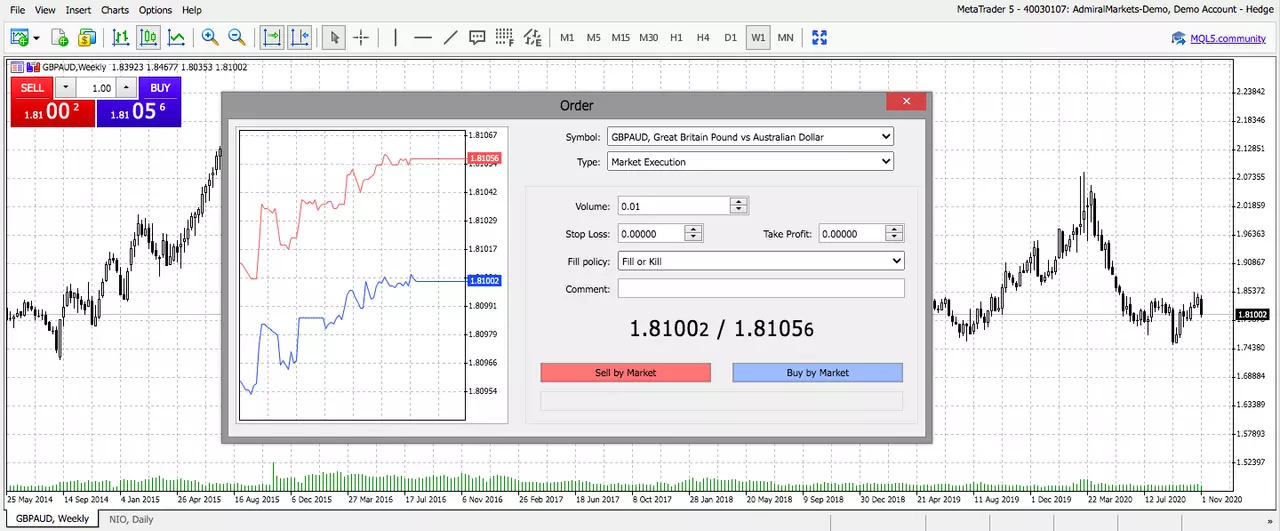1280x531 pixels.
Task: Open the Insert menu
Action: (78, 10)
